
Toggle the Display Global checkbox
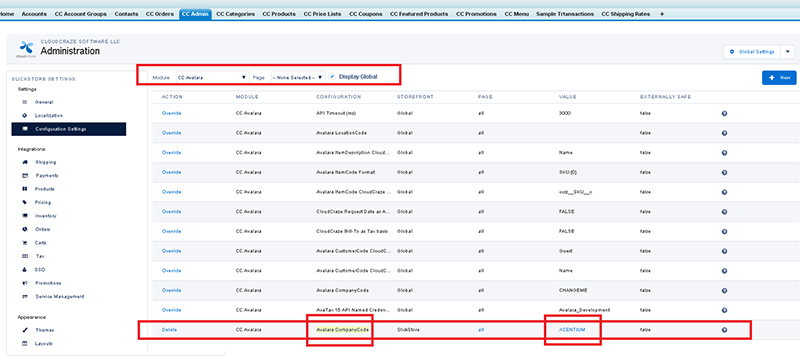(x=332, y=76)
